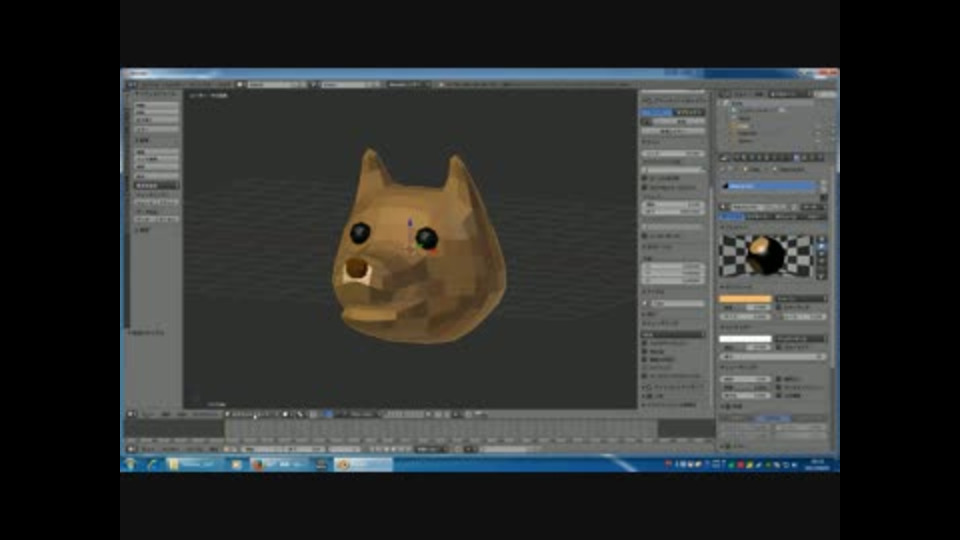The image size is (960, 540).
Task: Switch to the Volume material type tab
Action: click(x=786, y=216)
